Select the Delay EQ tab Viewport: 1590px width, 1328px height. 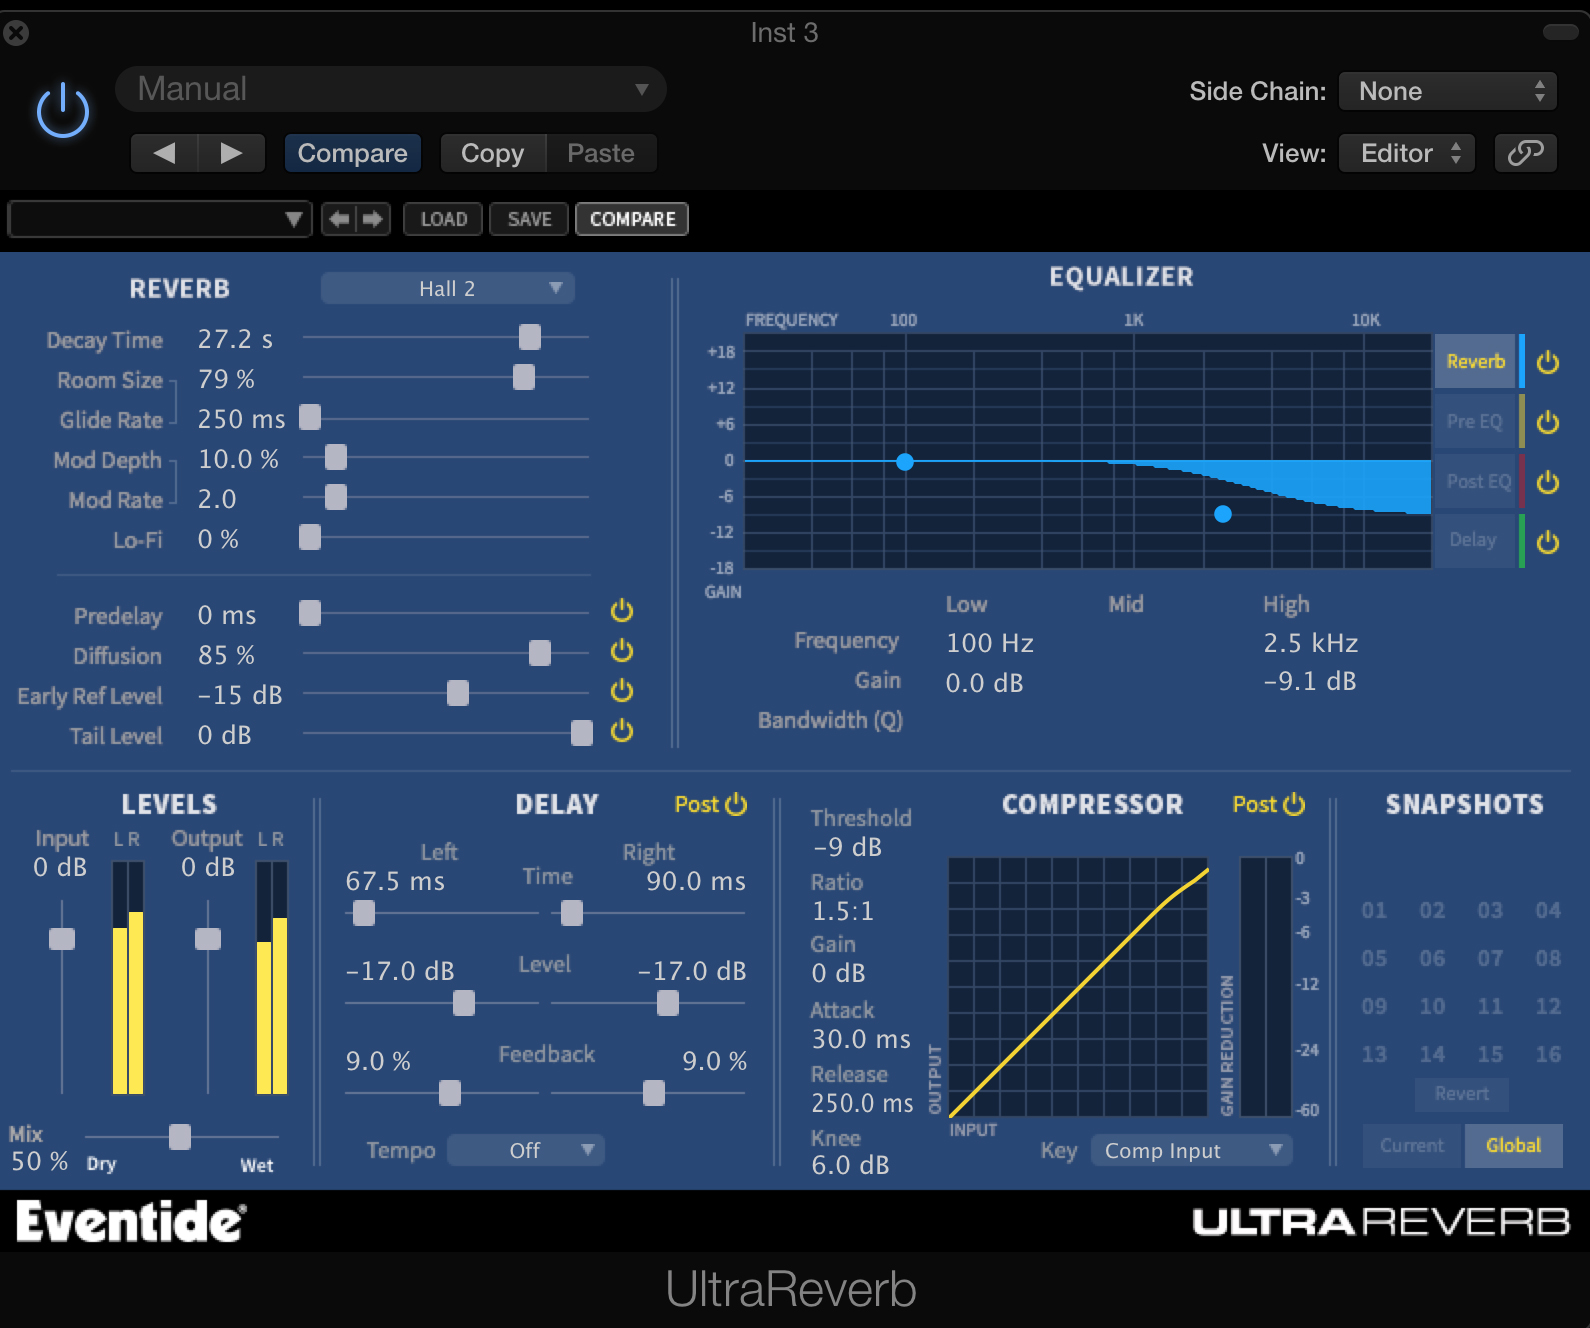point(1476,540)
